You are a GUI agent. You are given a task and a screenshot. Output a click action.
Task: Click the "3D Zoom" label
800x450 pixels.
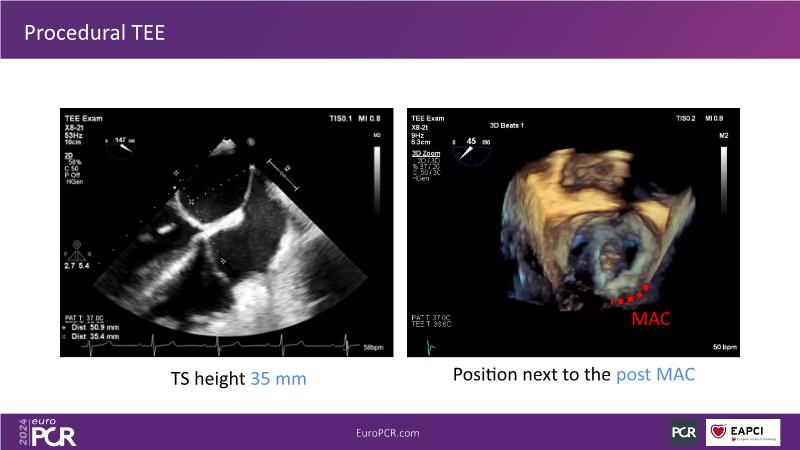pyautogui.click(x=427, y=152)
